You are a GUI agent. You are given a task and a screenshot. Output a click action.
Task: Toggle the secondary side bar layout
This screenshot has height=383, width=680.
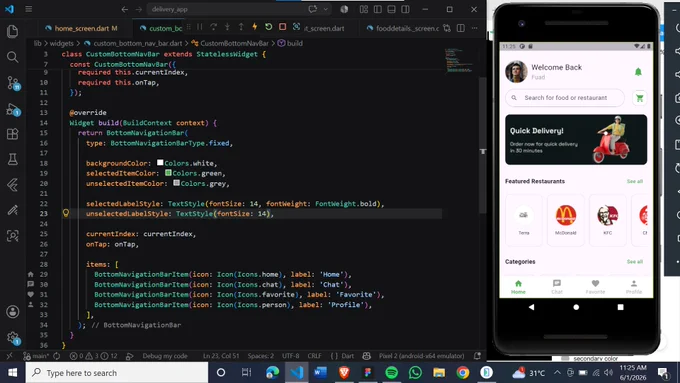tap(405, 9)
